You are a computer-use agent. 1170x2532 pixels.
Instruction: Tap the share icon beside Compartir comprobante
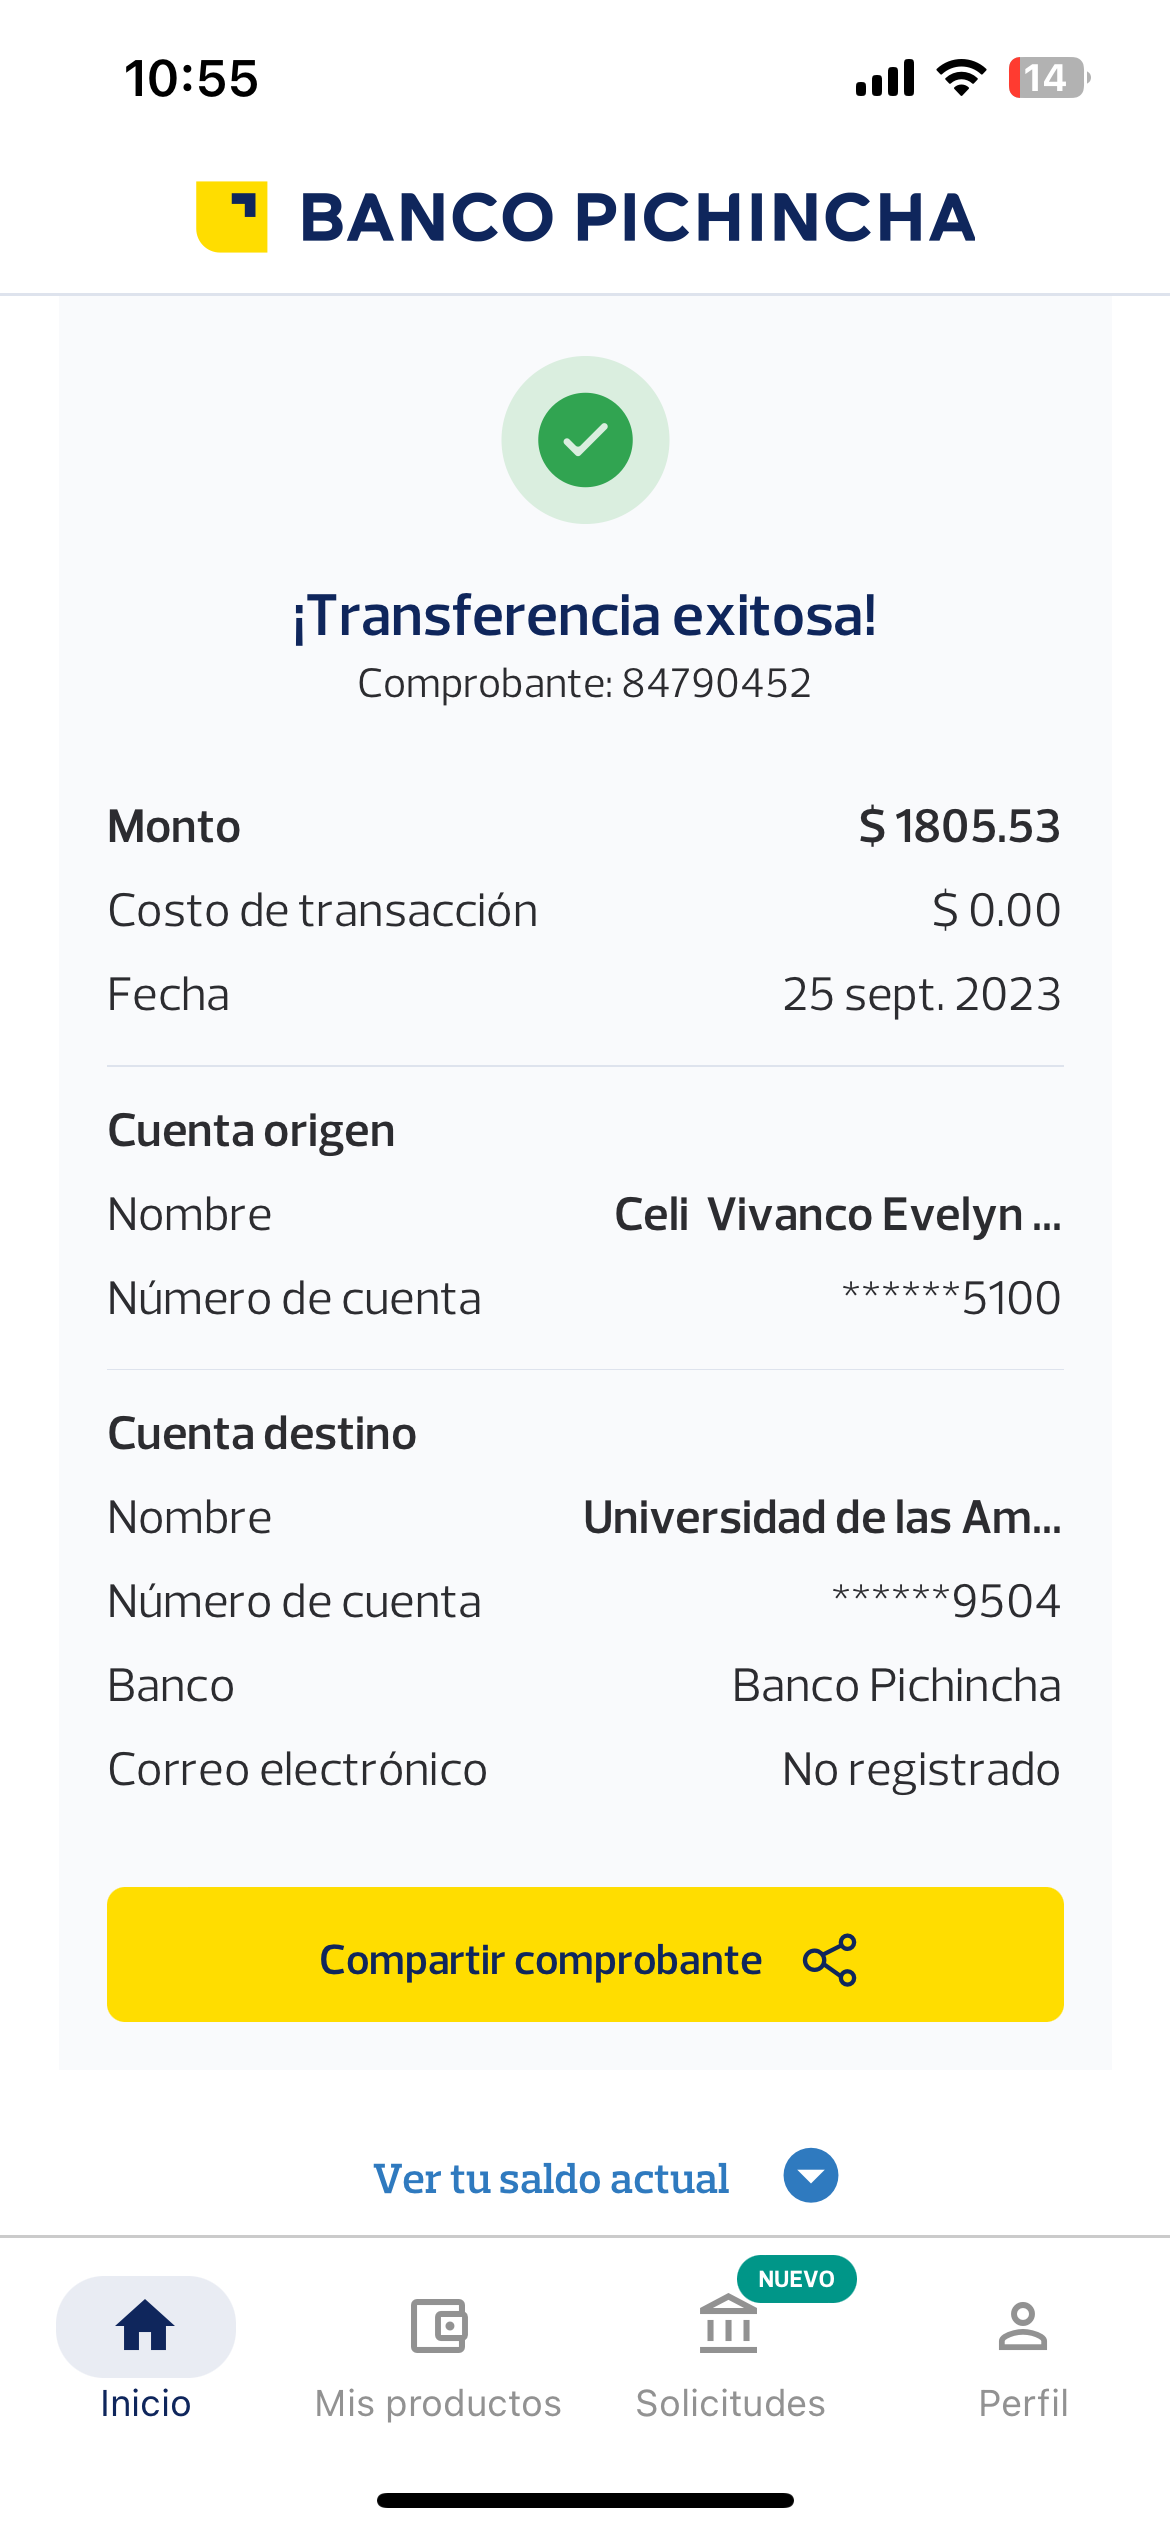click(830, 1960)
